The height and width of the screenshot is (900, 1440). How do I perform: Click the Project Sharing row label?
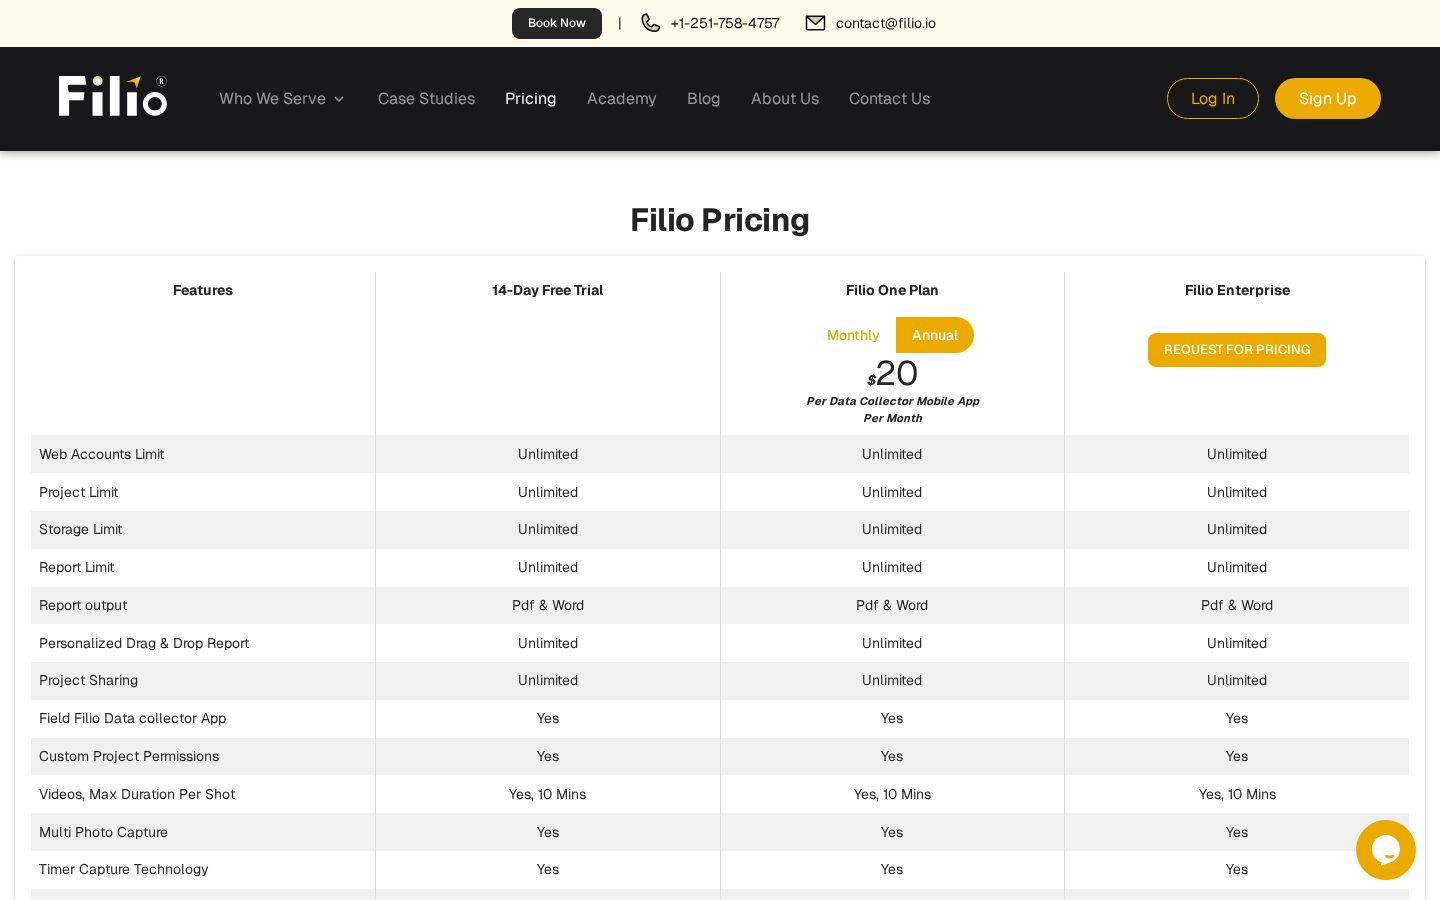click(x=88, y=680)
